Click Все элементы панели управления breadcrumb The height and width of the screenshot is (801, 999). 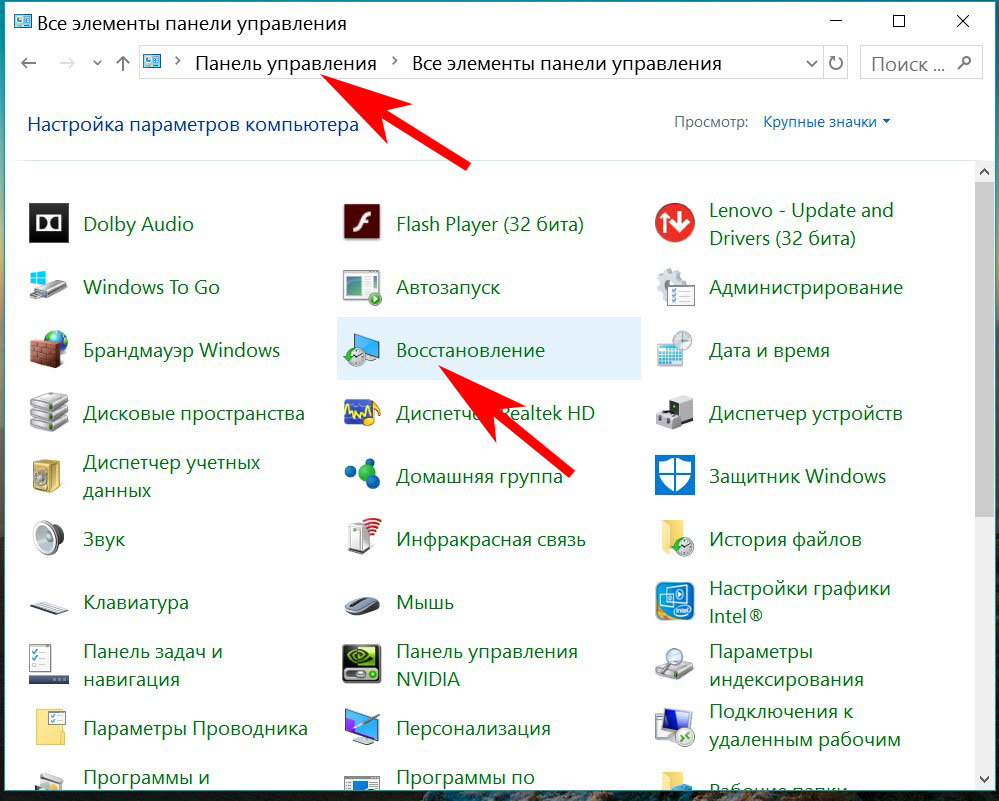[566, 64]
